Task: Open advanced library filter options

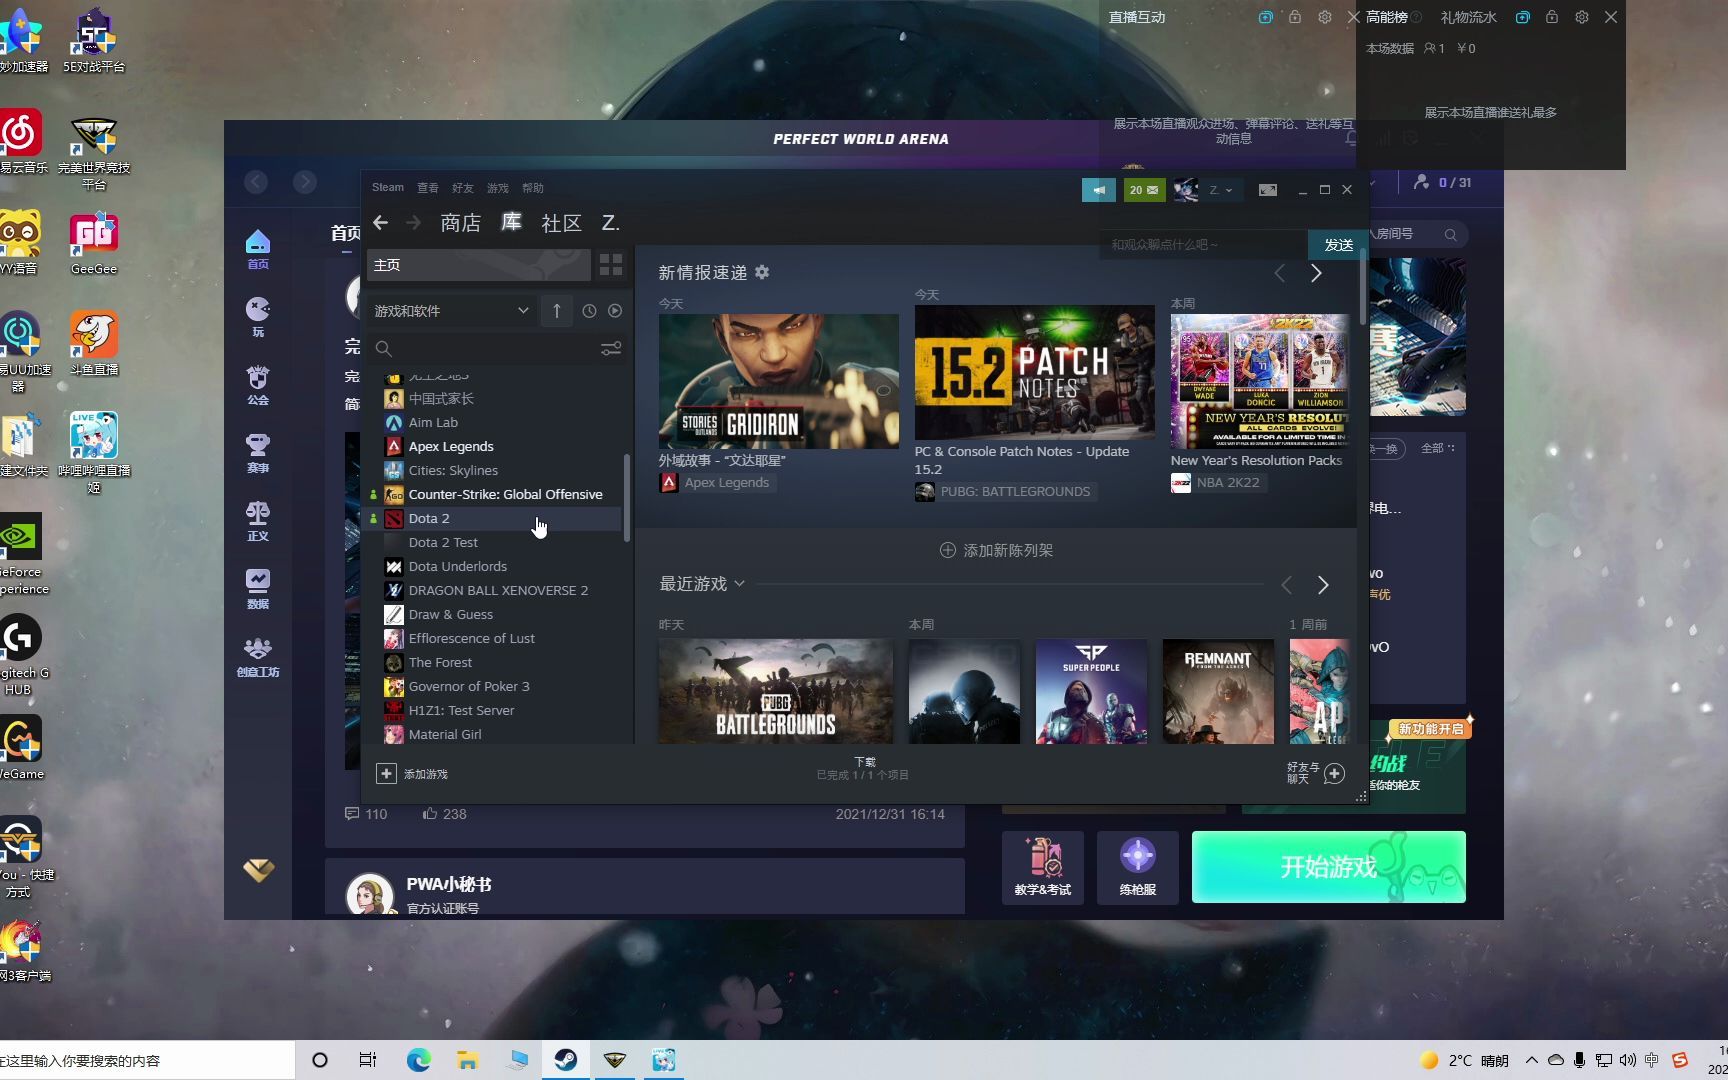Action: tap(611, 348)
